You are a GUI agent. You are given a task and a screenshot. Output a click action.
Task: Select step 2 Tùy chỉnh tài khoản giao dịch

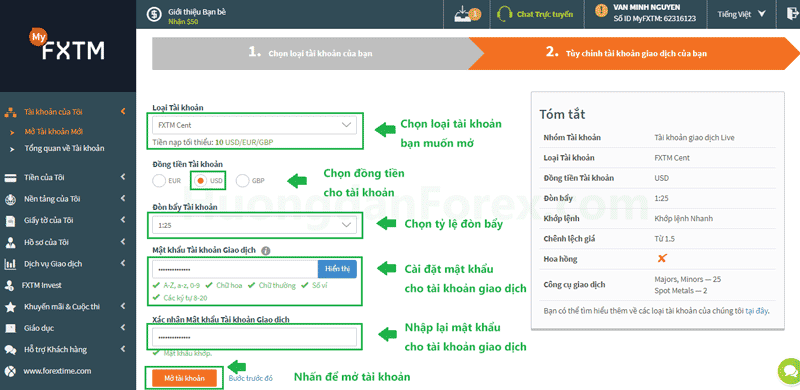coord(633,53)
